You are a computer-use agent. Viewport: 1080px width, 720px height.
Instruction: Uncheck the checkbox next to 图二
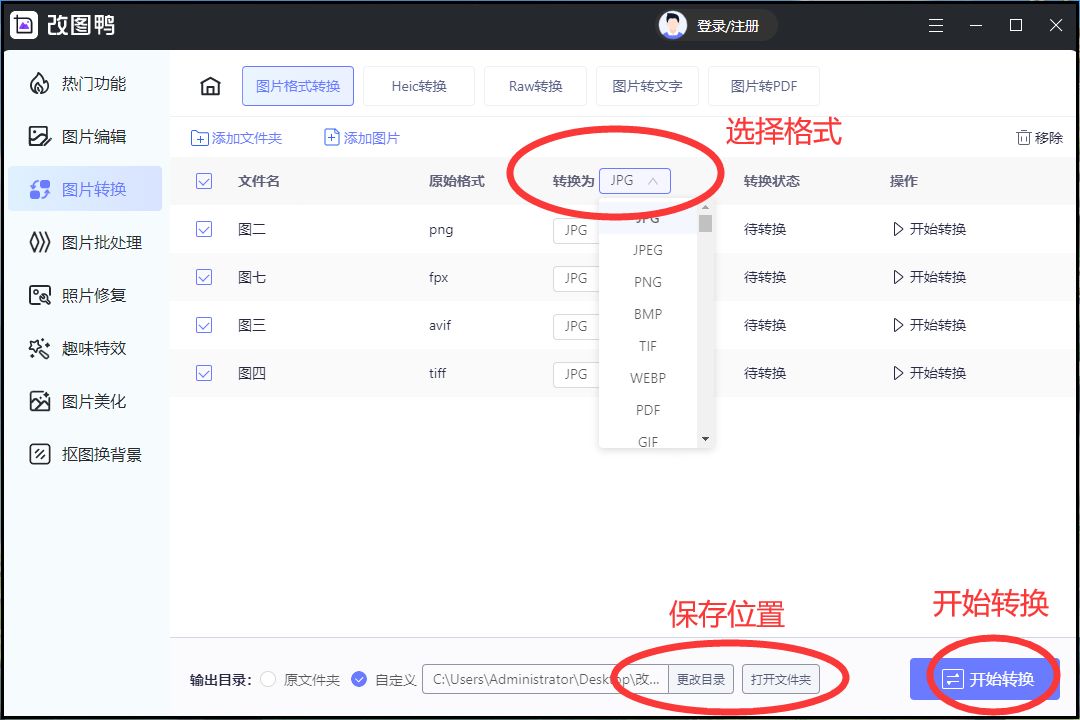[x=204, y=229]
